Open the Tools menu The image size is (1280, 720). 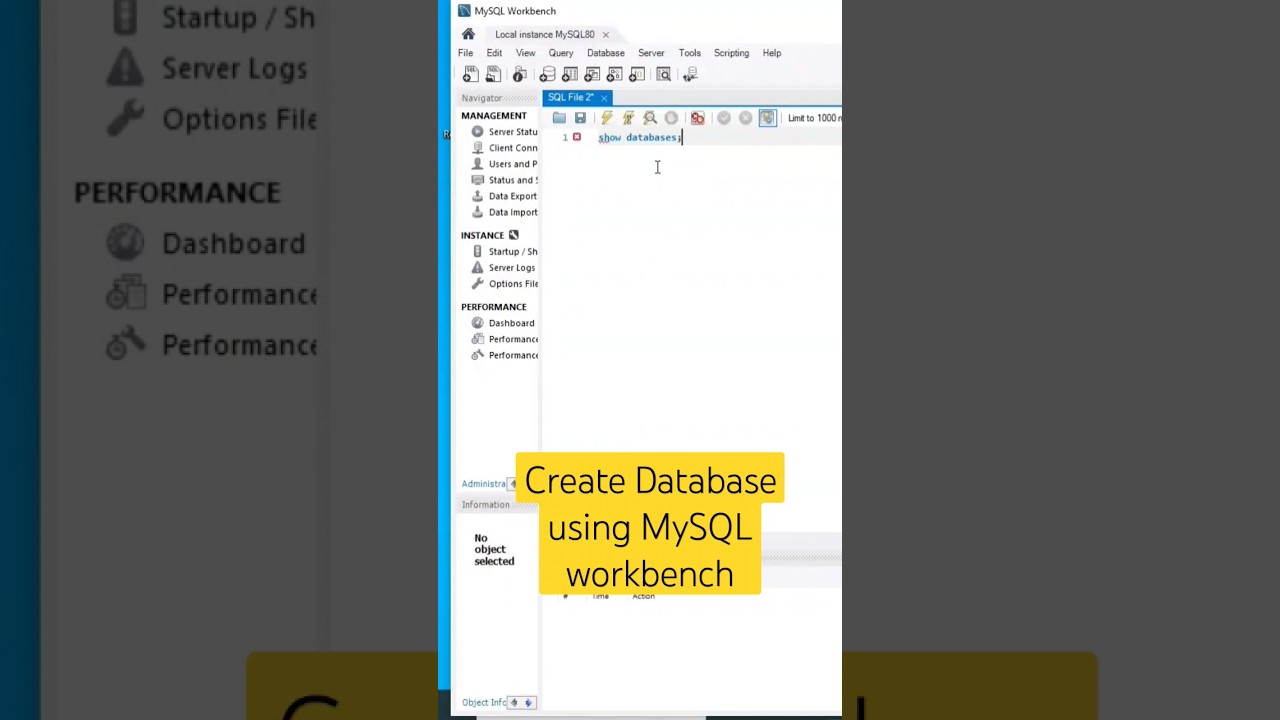pos(689,53)
